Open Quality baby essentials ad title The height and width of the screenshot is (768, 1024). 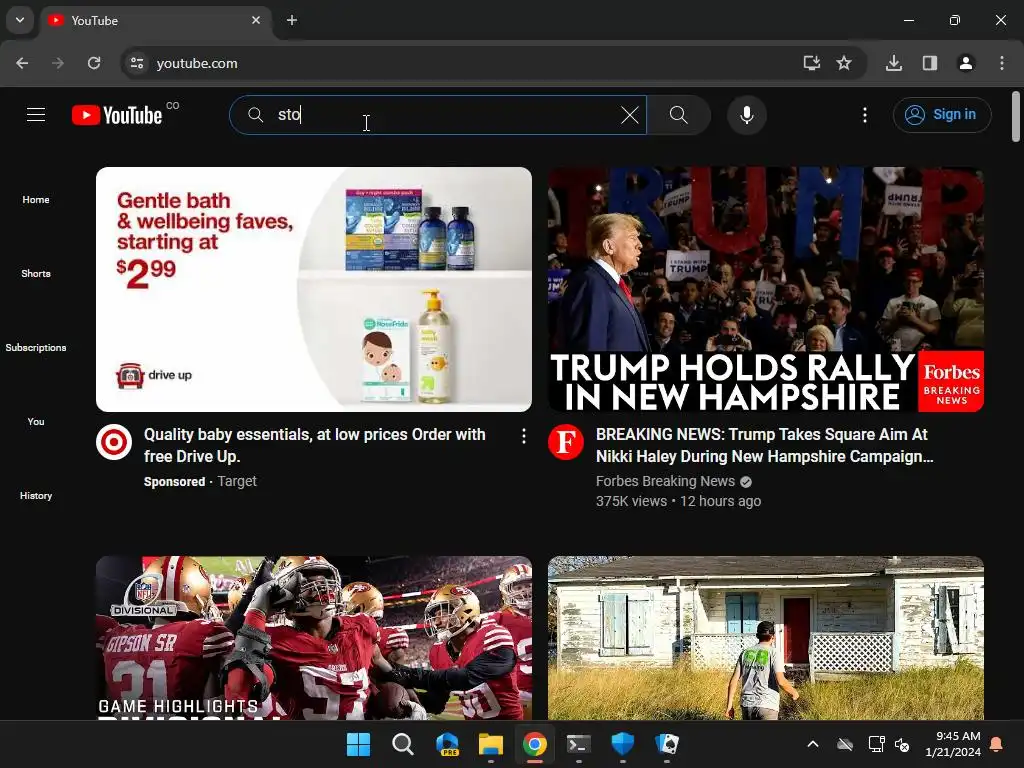[315, 445]
